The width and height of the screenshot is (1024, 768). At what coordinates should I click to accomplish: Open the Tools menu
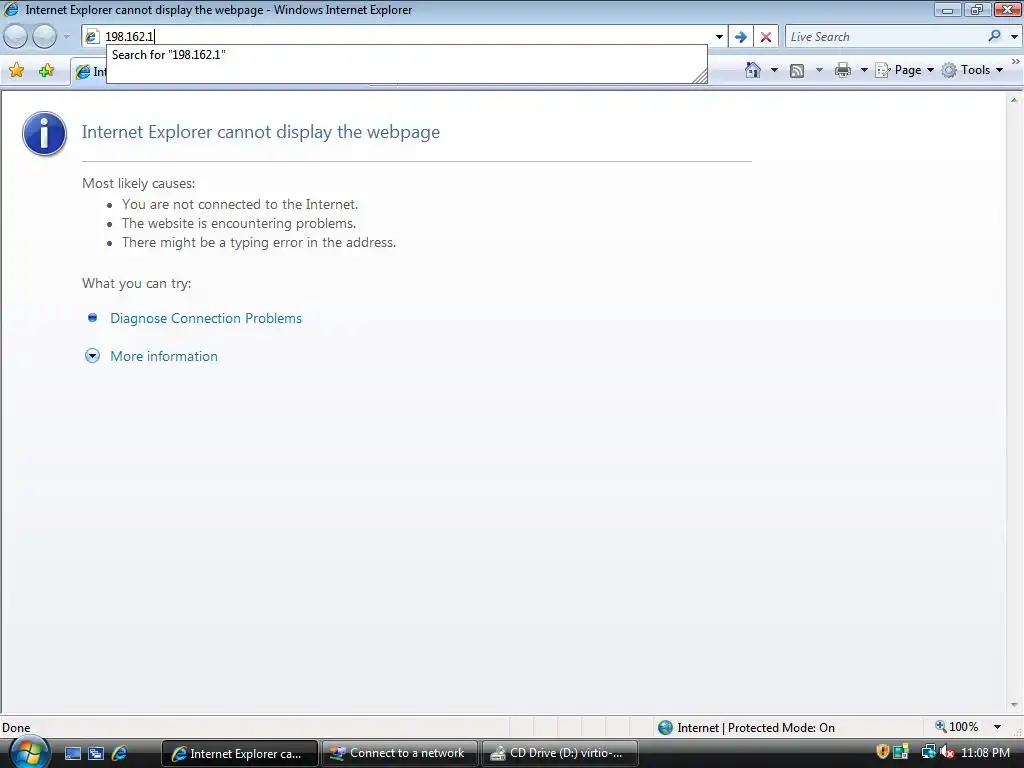(972, 70)
